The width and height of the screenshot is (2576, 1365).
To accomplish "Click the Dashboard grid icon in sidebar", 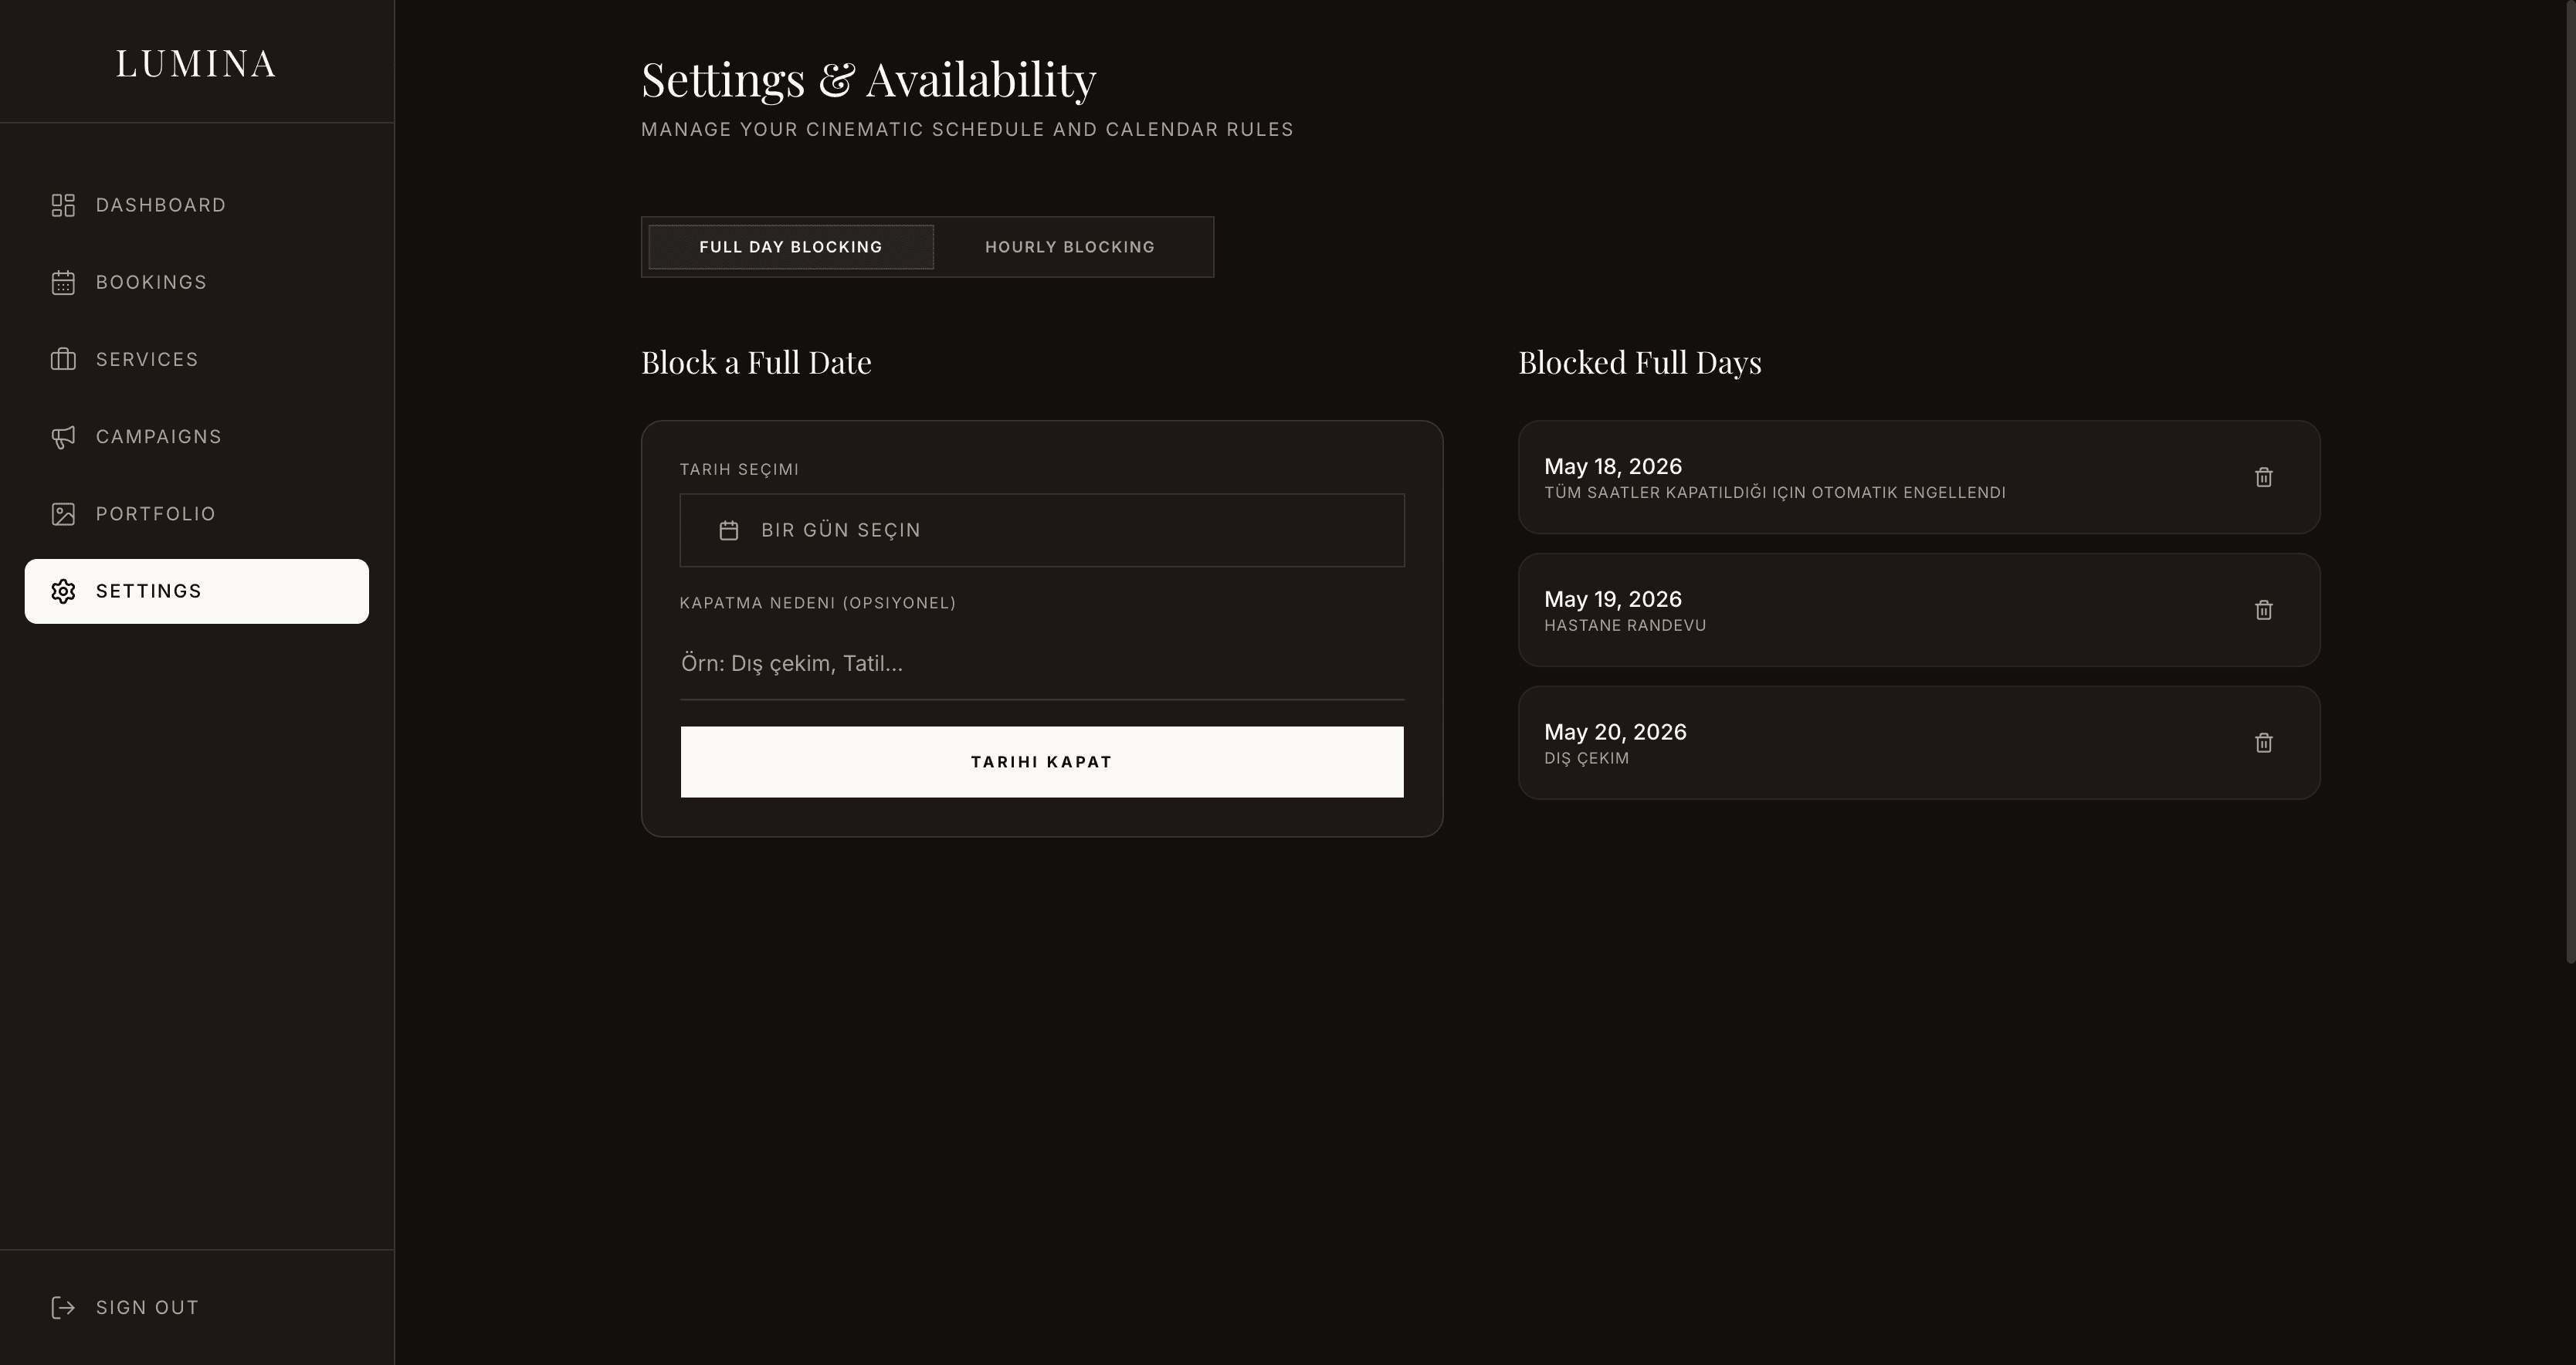I will coord(63,205).
